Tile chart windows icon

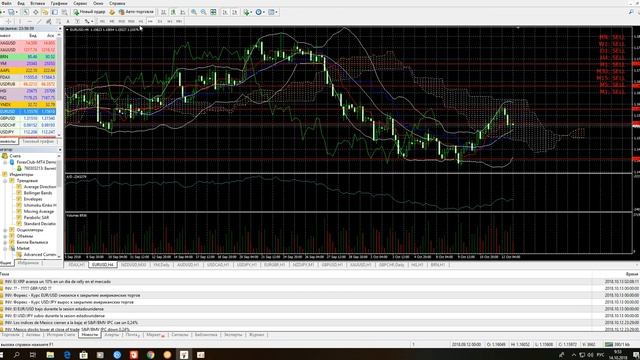click(x=213, y=12)
